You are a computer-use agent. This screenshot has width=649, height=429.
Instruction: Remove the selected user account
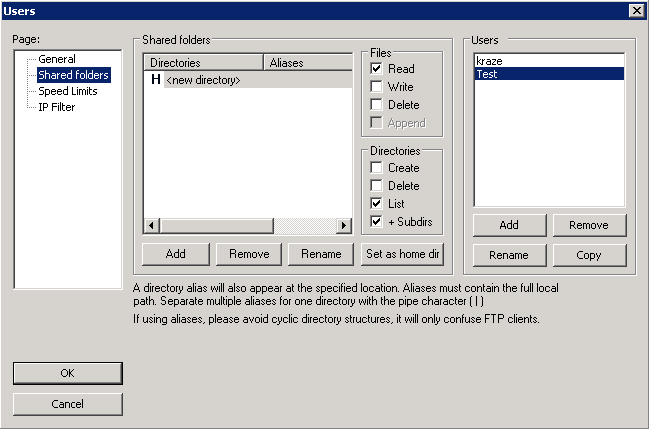(x=588, y=225)
